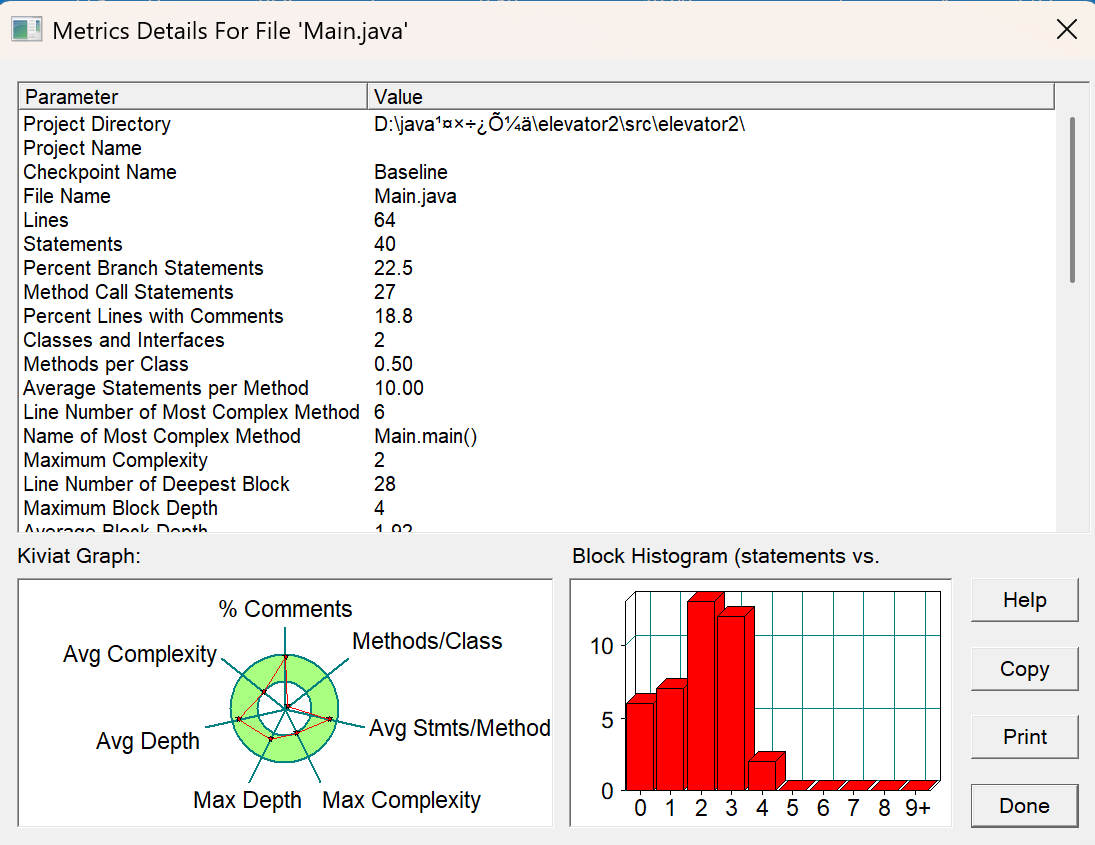This screenshot has width=1095, height=845.
Task: Click the Help button
Action: click(x=1024, y=600)
